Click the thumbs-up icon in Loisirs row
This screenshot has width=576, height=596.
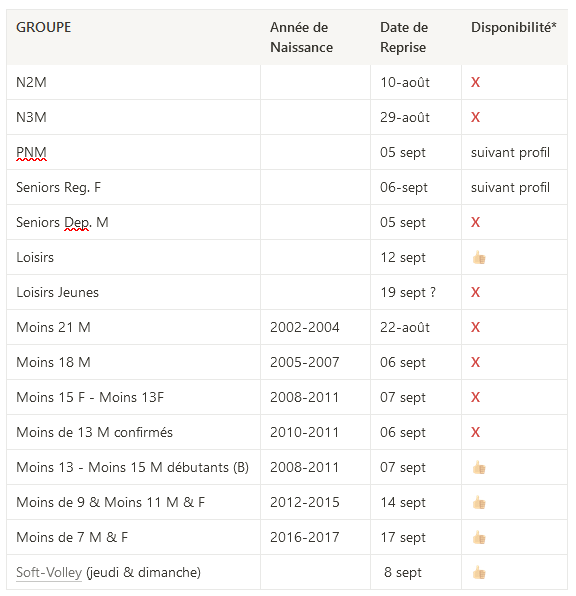pyautogui.click(x=479, y=258)
